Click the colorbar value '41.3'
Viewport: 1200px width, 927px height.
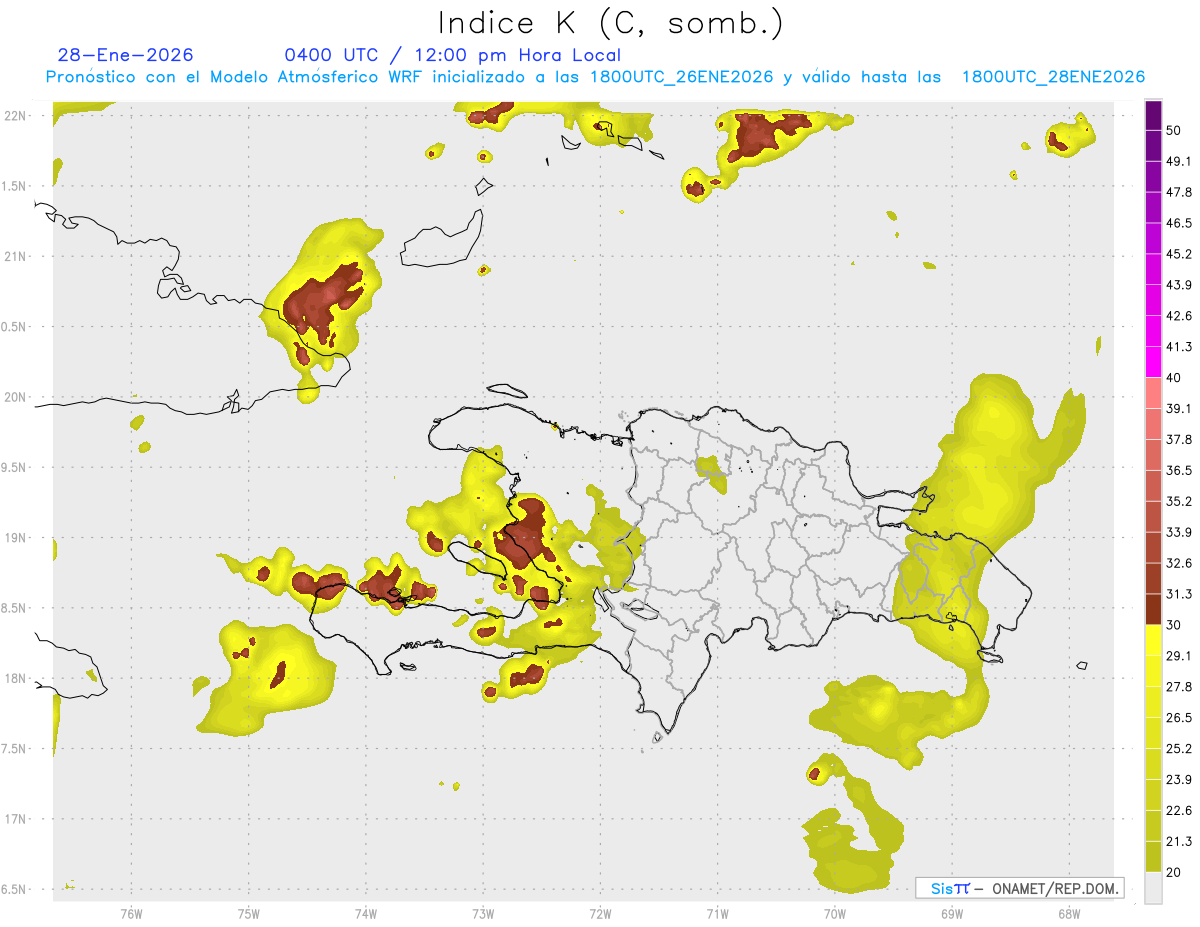pos(1179,347)
